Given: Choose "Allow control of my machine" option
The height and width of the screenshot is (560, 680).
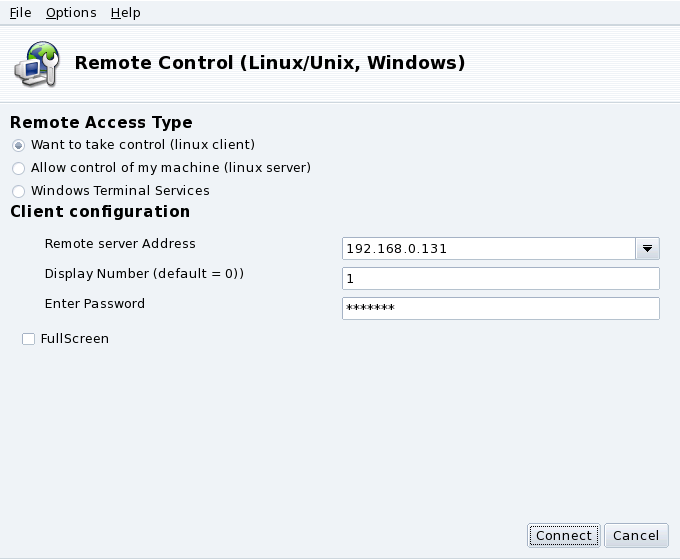Looking at the screenshot, I should point(18,168).
